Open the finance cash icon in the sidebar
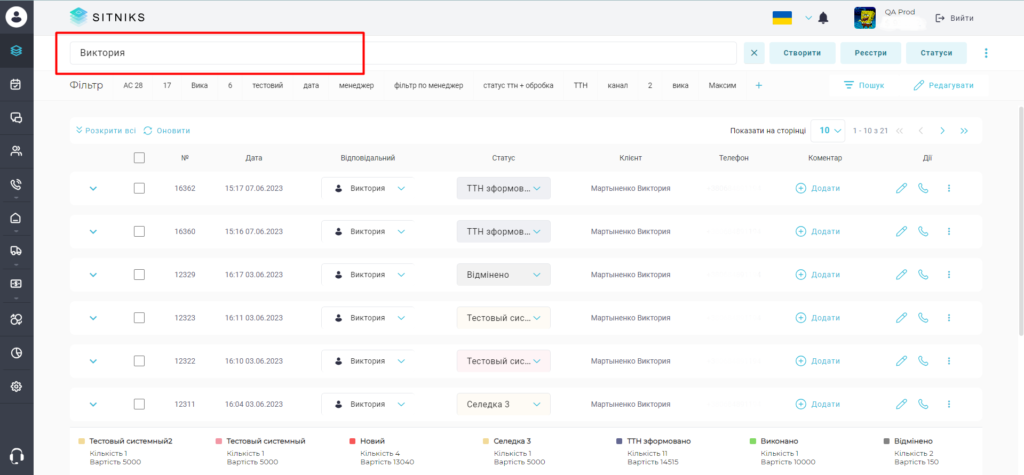Viewport: 1024px width, 475px height. pyautogui.click(x=16, y=284)
